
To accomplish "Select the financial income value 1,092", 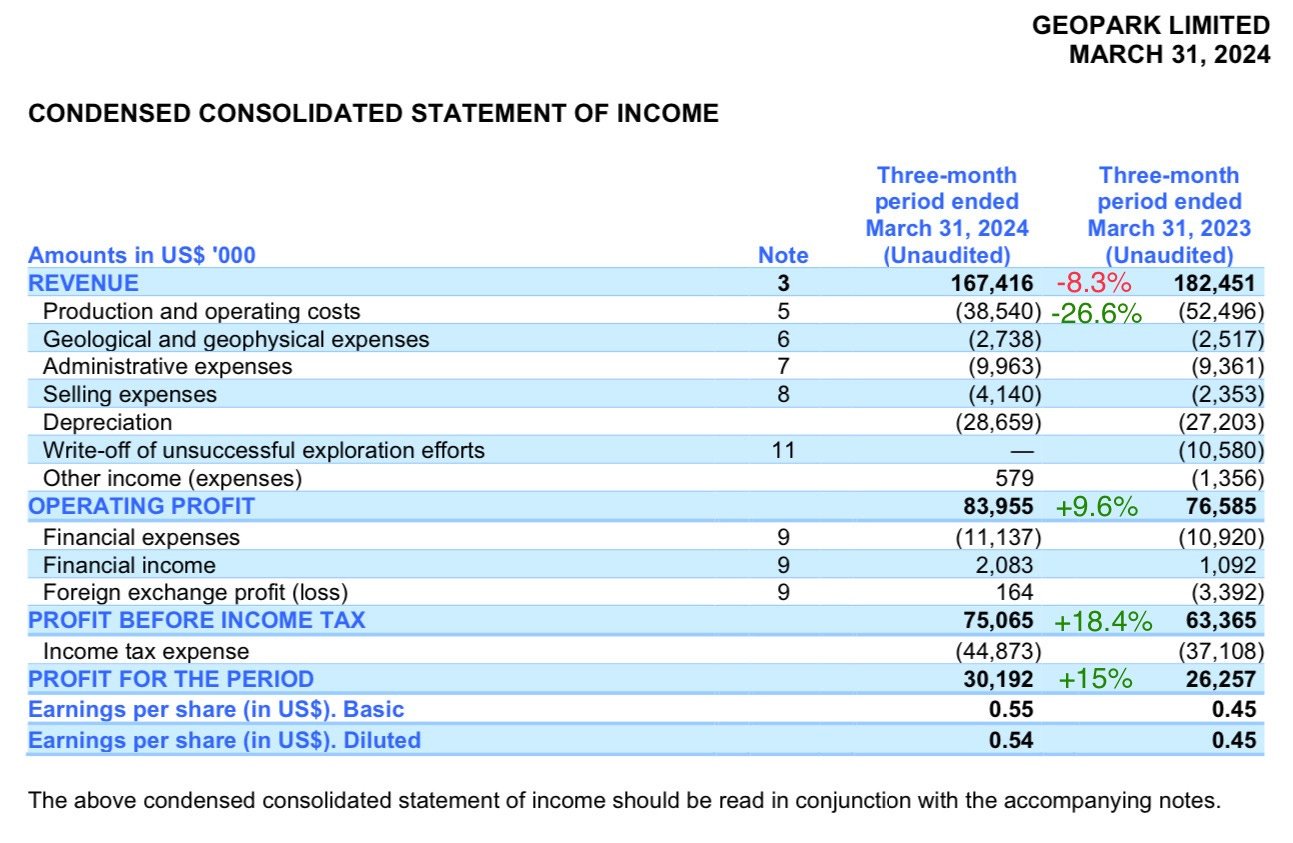I will [x=1226, y=565].
